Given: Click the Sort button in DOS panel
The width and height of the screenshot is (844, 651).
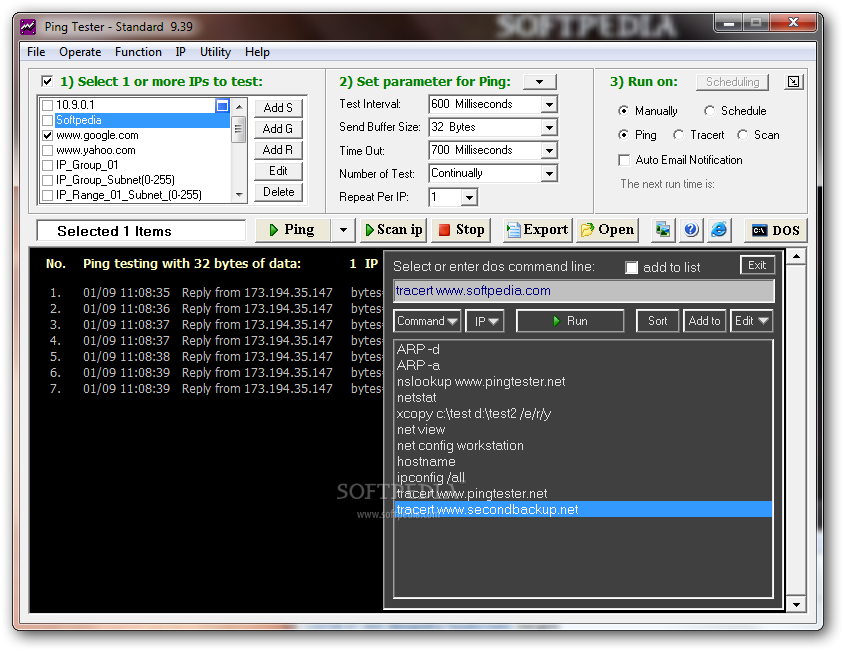Looking at the screenshot, I should (657, 321).
